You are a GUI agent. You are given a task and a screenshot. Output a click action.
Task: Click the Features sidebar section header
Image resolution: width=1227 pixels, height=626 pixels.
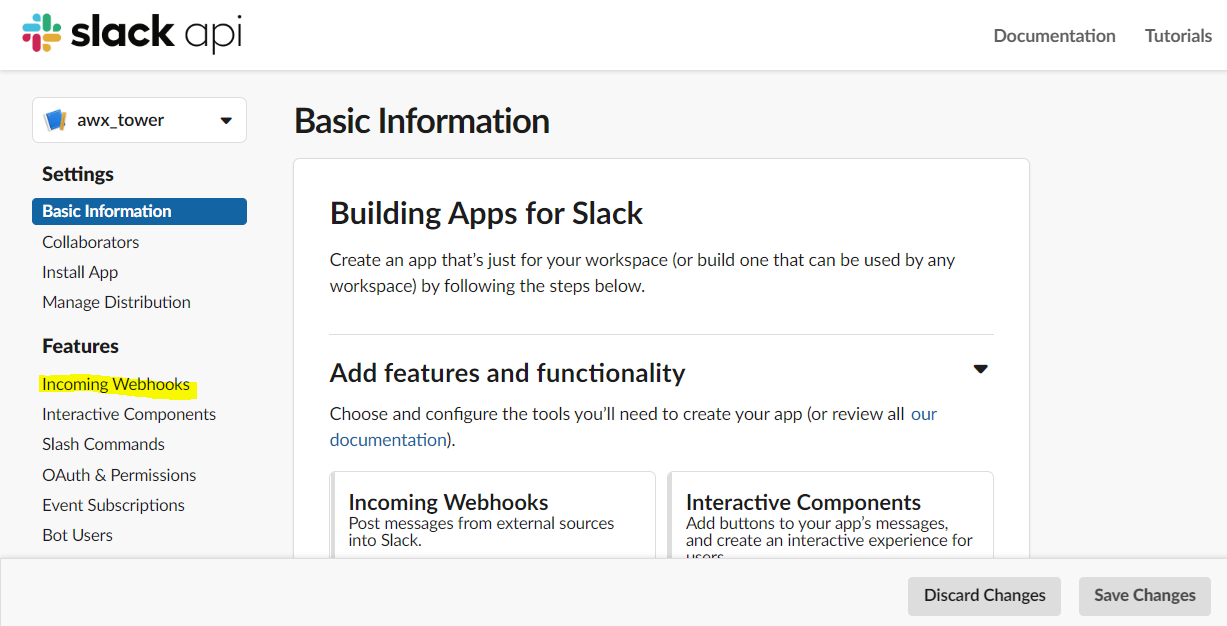[x=80, y=346]
